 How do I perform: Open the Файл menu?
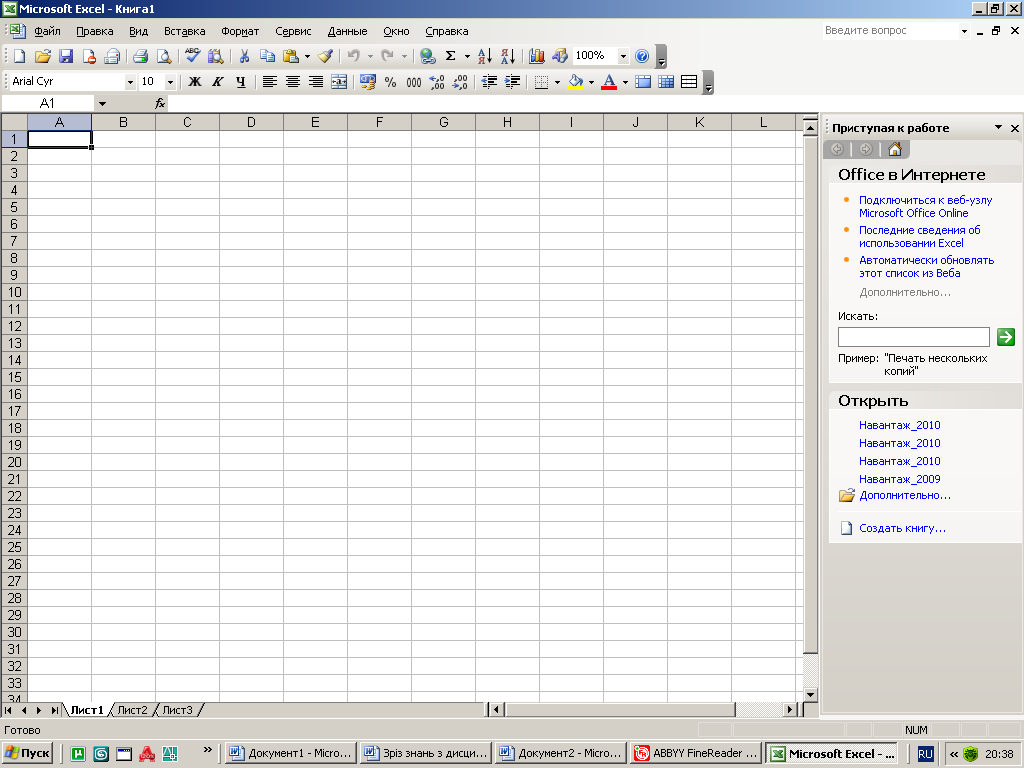pyautogui.click(x=47, y=31)
